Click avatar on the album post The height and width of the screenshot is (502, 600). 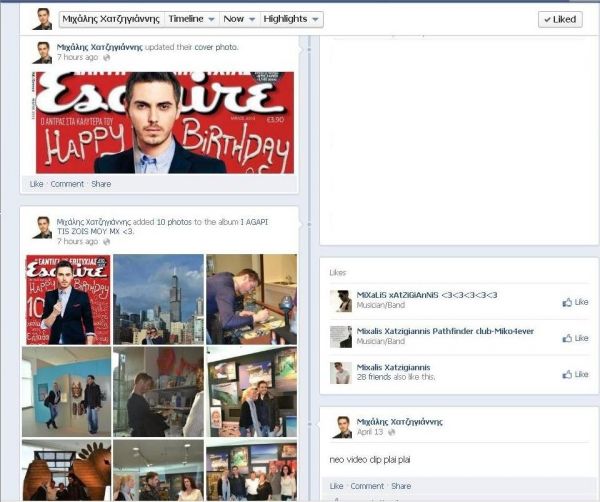pos(42,227)
